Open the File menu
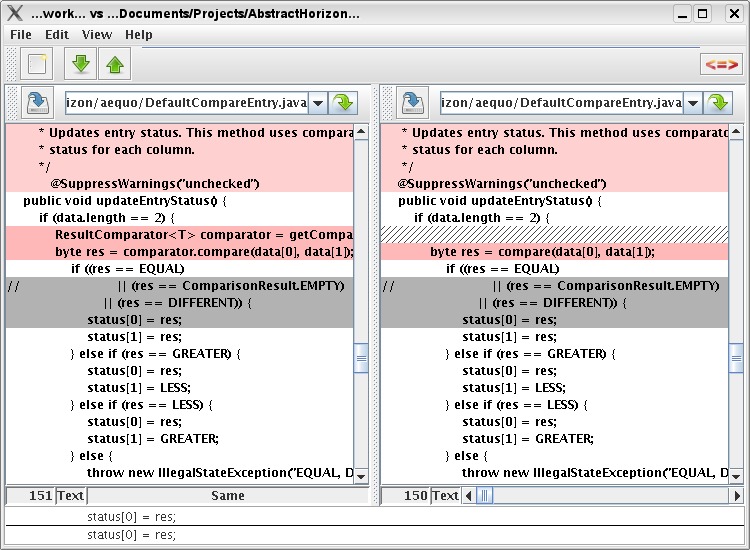Screen dimensions: 750x550 click(x=21, y=34)
